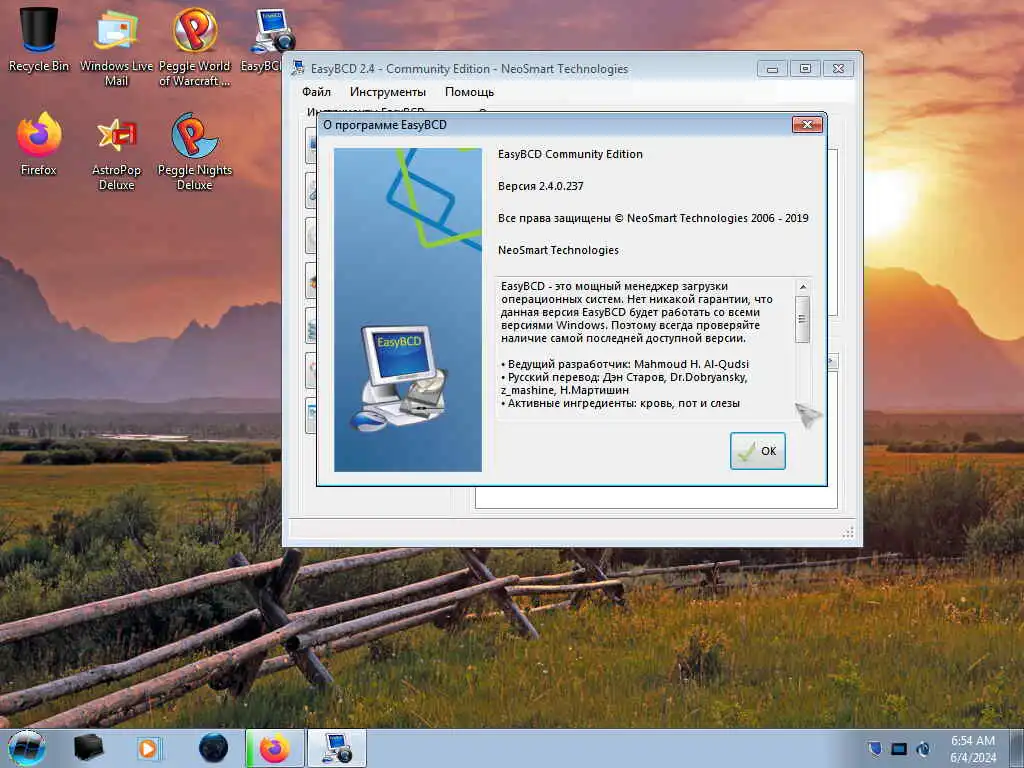Screen dimensions: 1024x768
Task: Minimize the EasyBCD main window
Action: (772, 69)
